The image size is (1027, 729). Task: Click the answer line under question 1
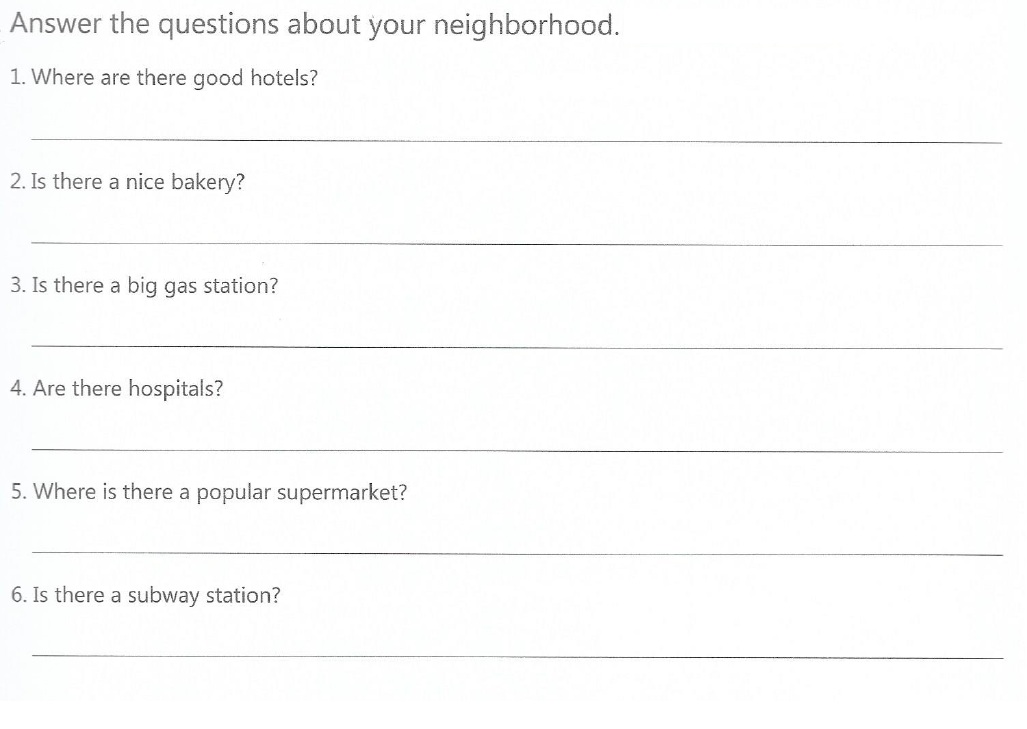pyautogui.click(x=517, y=140)
